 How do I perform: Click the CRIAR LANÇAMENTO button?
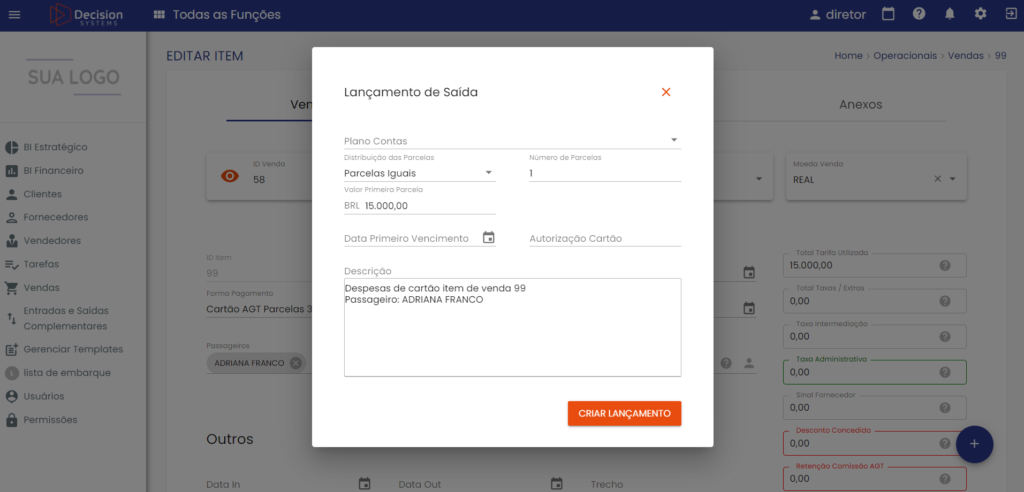[x=624, y=414]
